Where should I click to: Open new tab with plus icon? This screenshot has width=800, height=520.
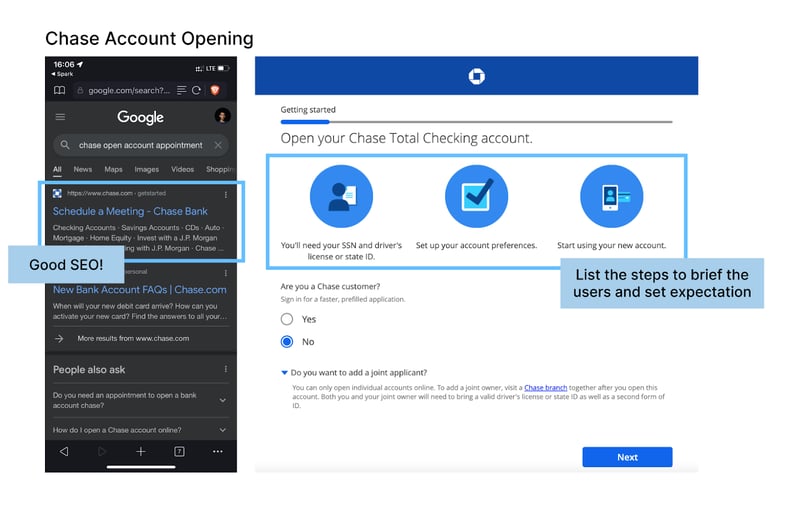[x=141, y=452]
